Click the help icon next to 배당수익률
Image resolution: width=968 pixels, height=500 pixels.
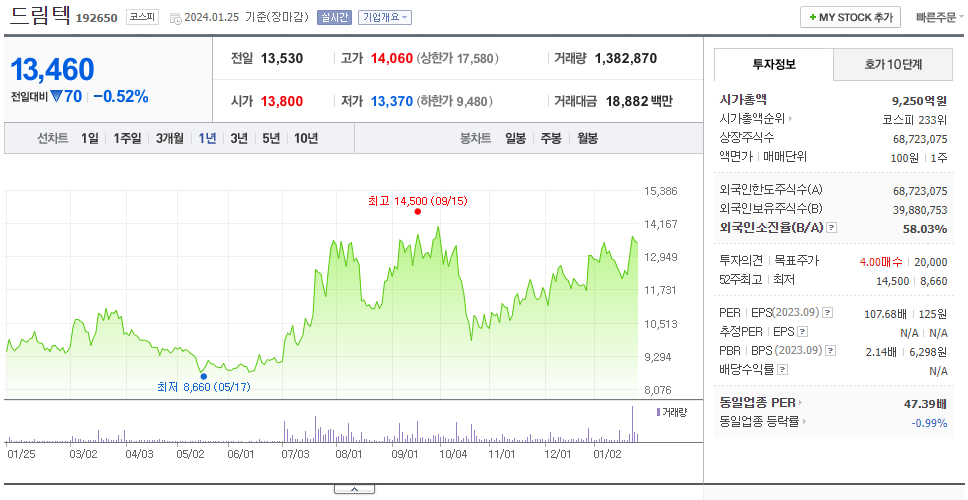coord(782,370)
